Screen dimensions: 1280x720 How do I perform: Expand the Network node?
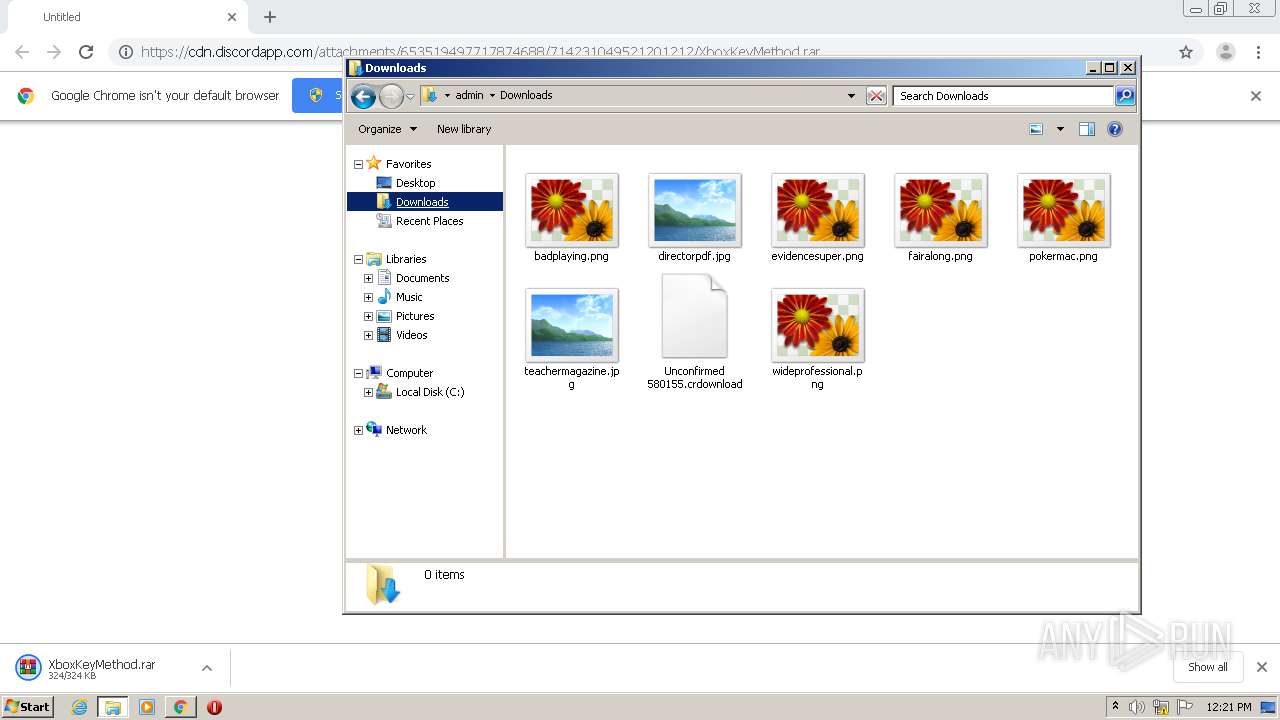(x=358, y=430)
